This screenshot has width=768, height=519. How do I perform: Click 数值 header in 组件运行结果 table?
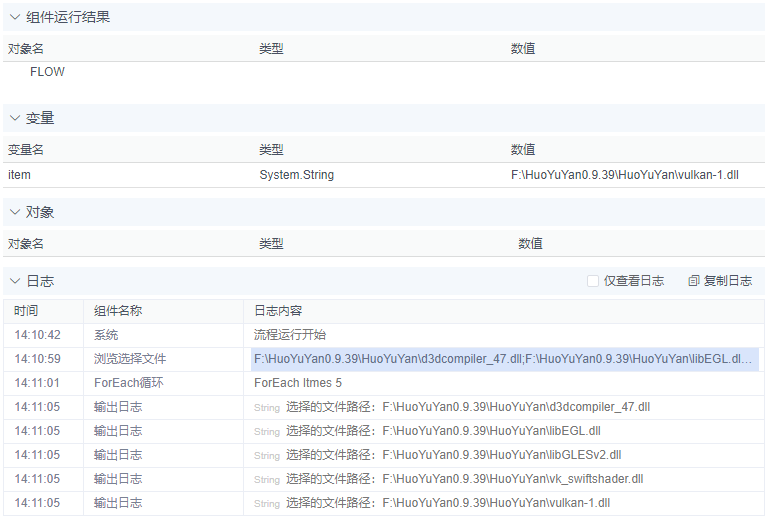tap(523, 48)
